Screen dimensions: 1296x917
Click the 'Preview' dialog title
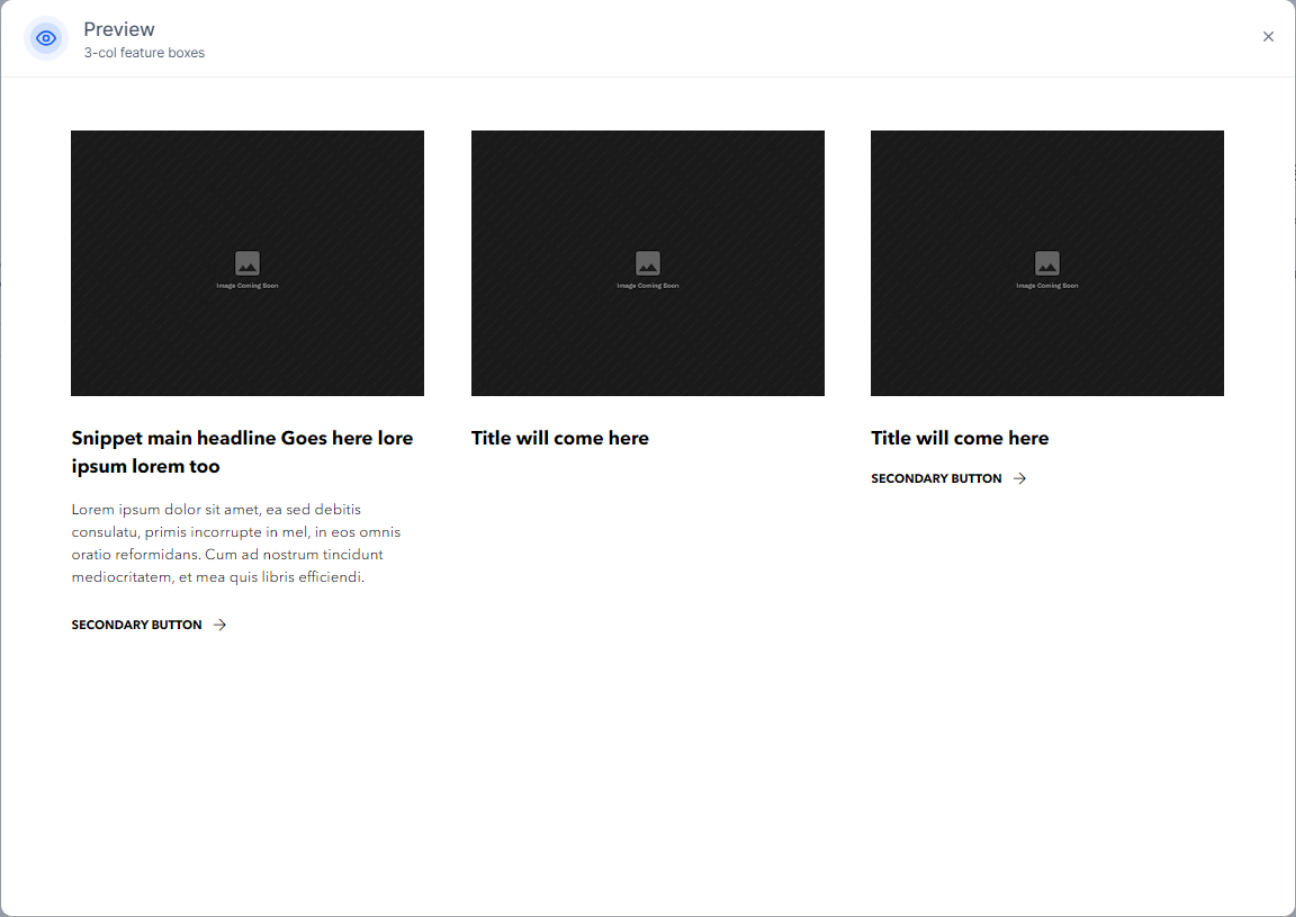[119, 29]
